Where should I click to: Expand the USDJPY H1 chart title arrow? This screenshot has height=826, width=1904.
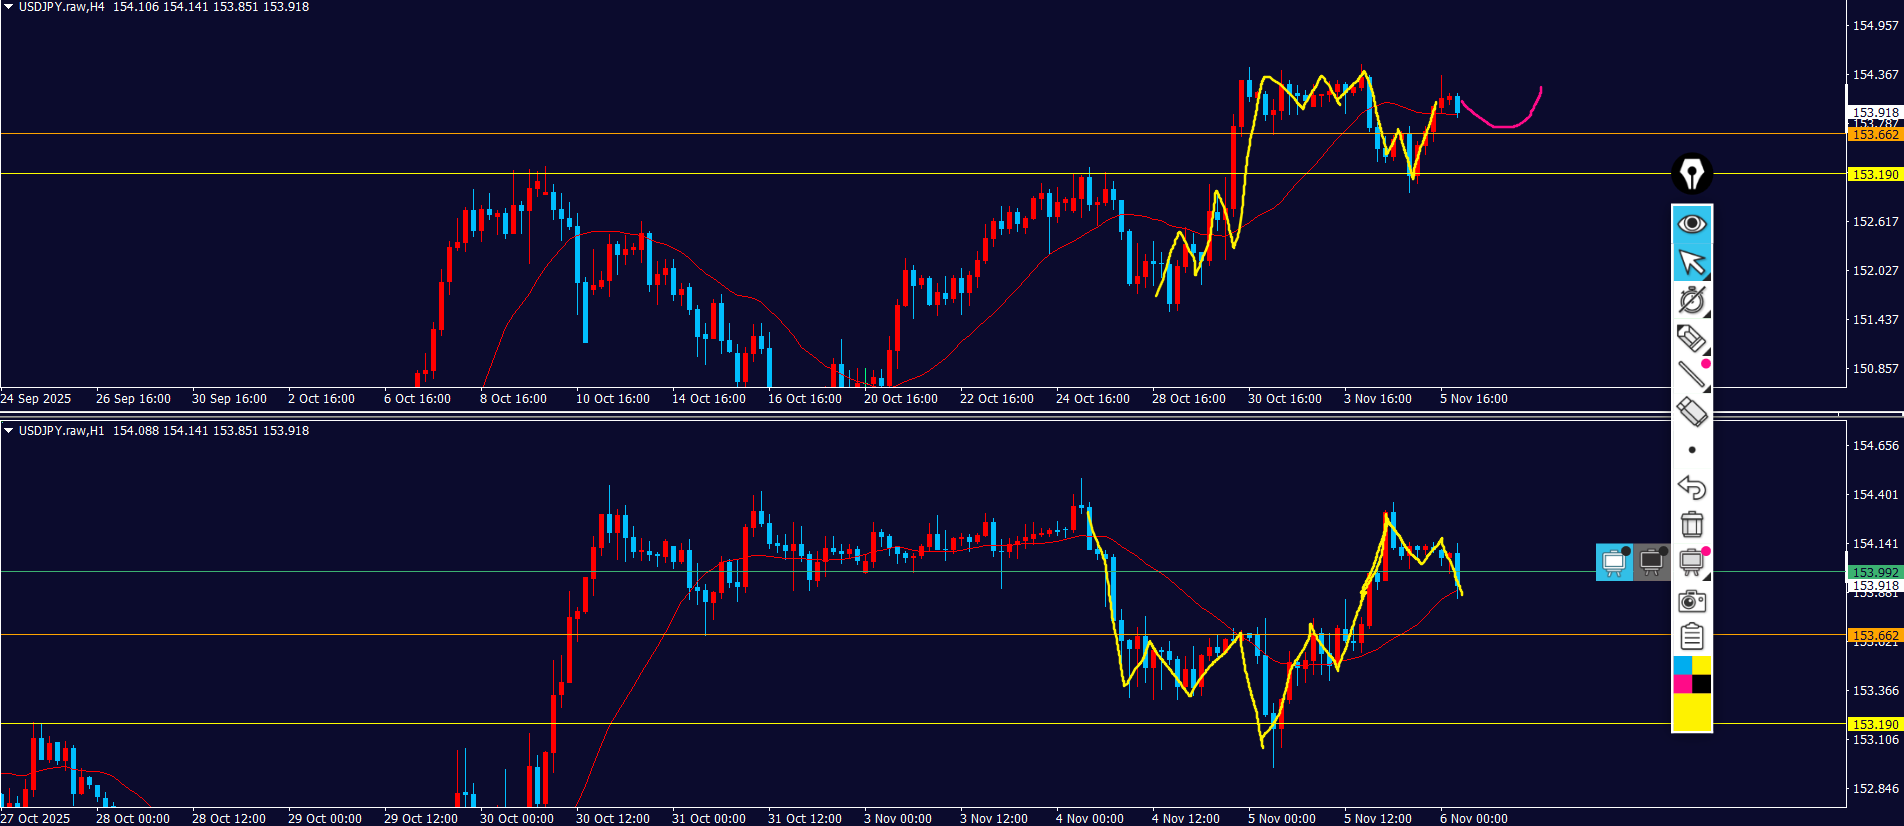click(9, 431)
